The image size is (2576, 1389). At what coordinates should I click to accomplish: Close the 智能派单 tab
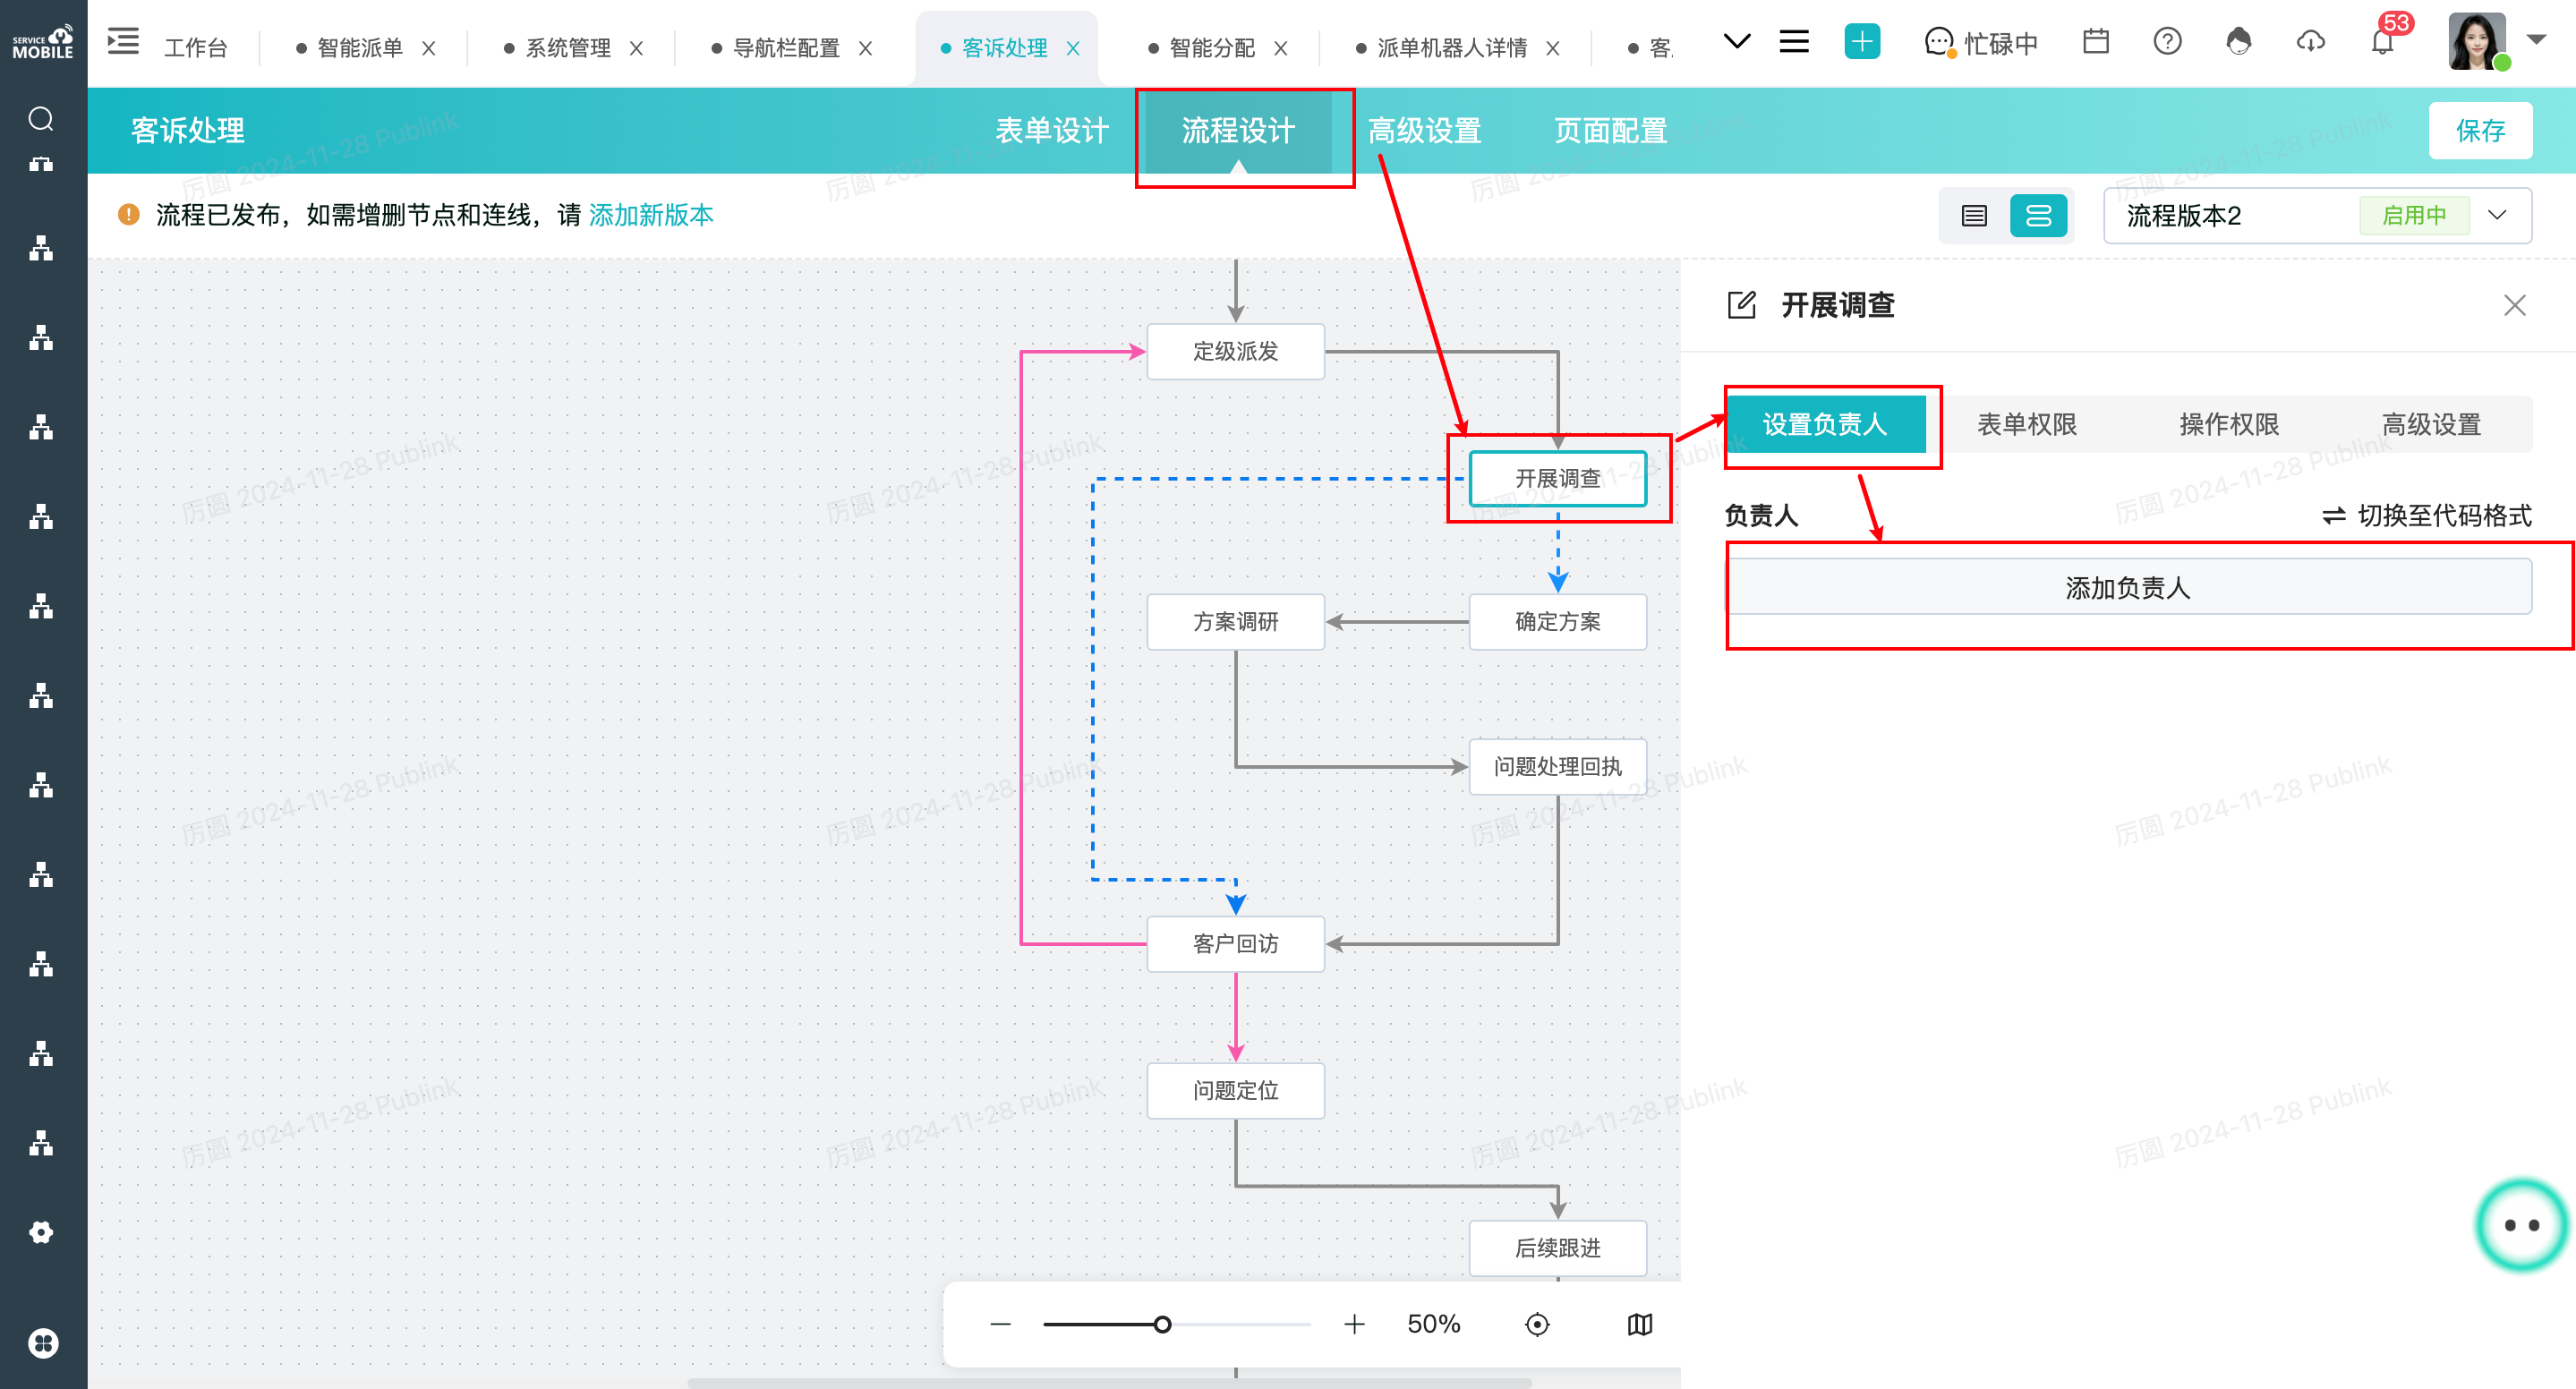click(428, 48)
